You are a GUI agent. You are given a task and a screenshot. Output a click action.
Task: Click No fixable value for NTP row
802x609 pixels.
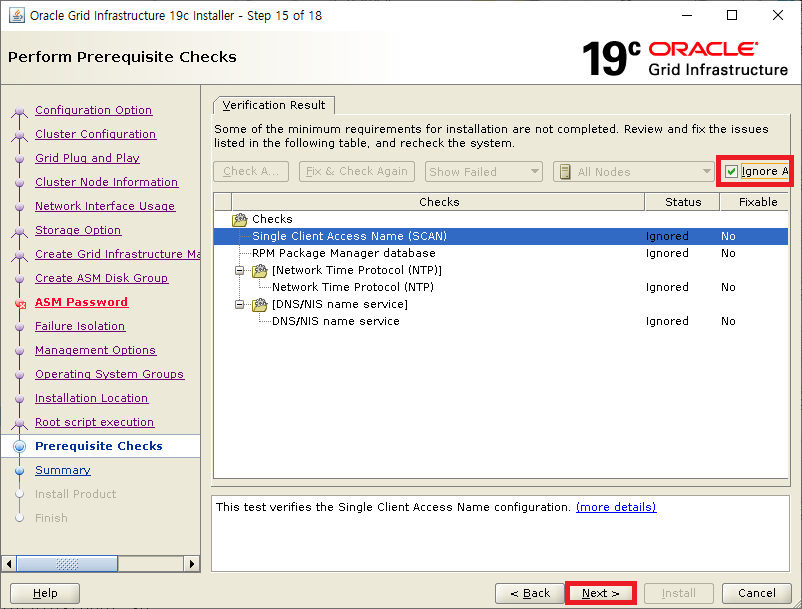coord(728,287)
